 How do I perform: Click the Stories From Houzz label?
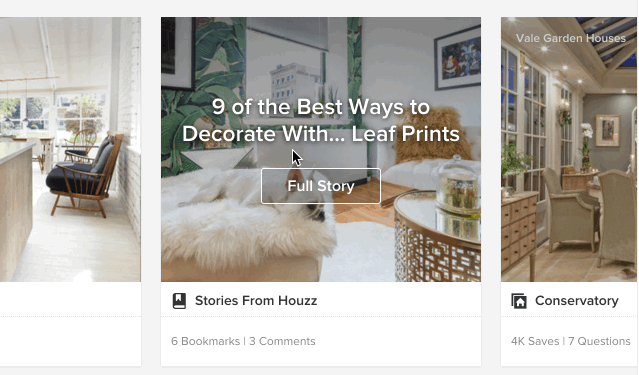256,301
